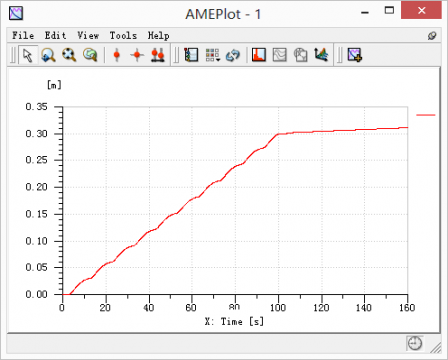Activate the crosshair cursor marker tool
The width and height of the screenshot is (448, 360).
[137, 55]
